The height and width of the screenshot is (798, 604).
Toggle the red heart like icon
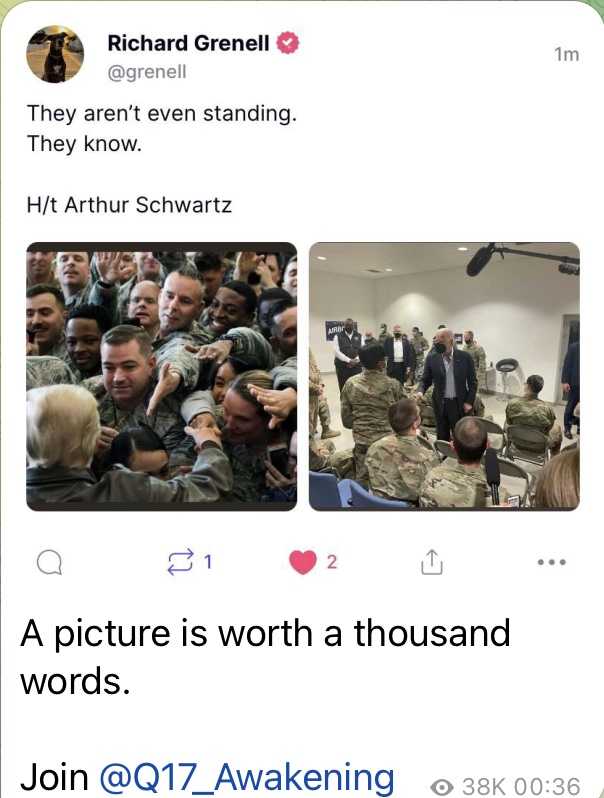(302, 562)
